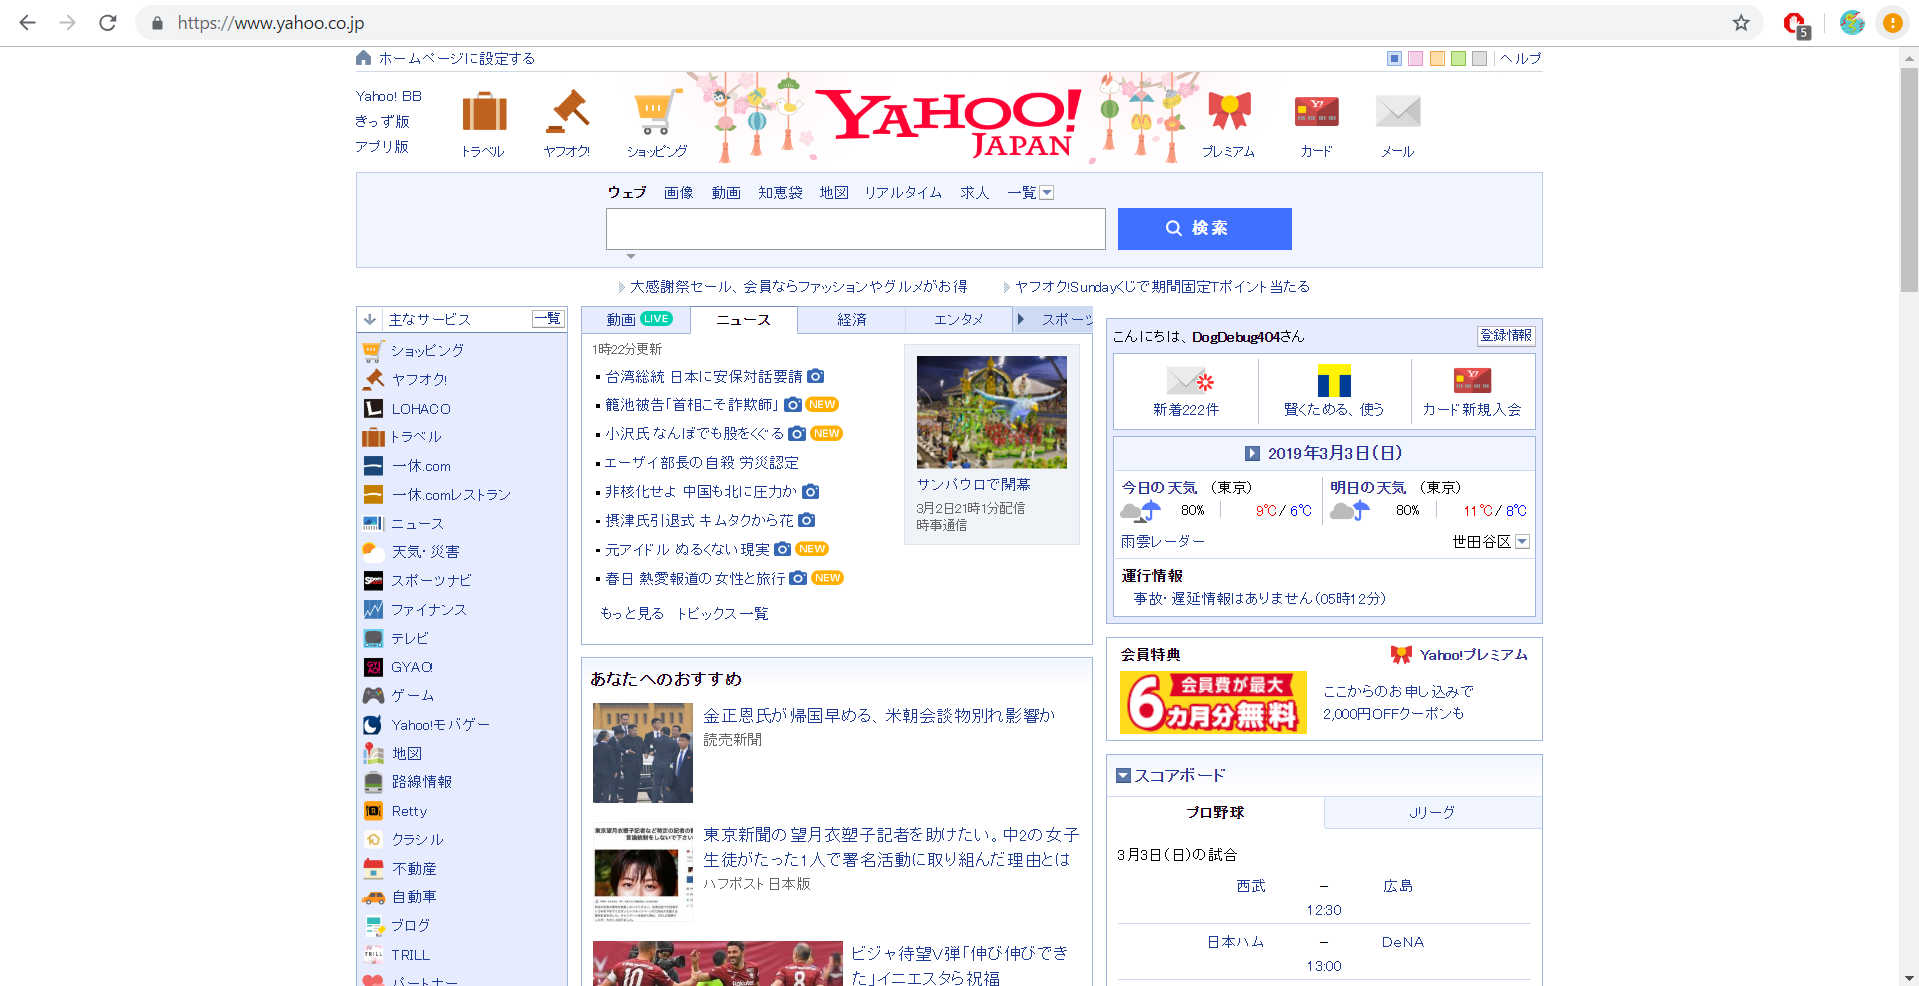This screenshot has width=1919, height=986.
Task: Click the T-point icon above 賢くためる、使う
Action: (x=1334, y=380)
